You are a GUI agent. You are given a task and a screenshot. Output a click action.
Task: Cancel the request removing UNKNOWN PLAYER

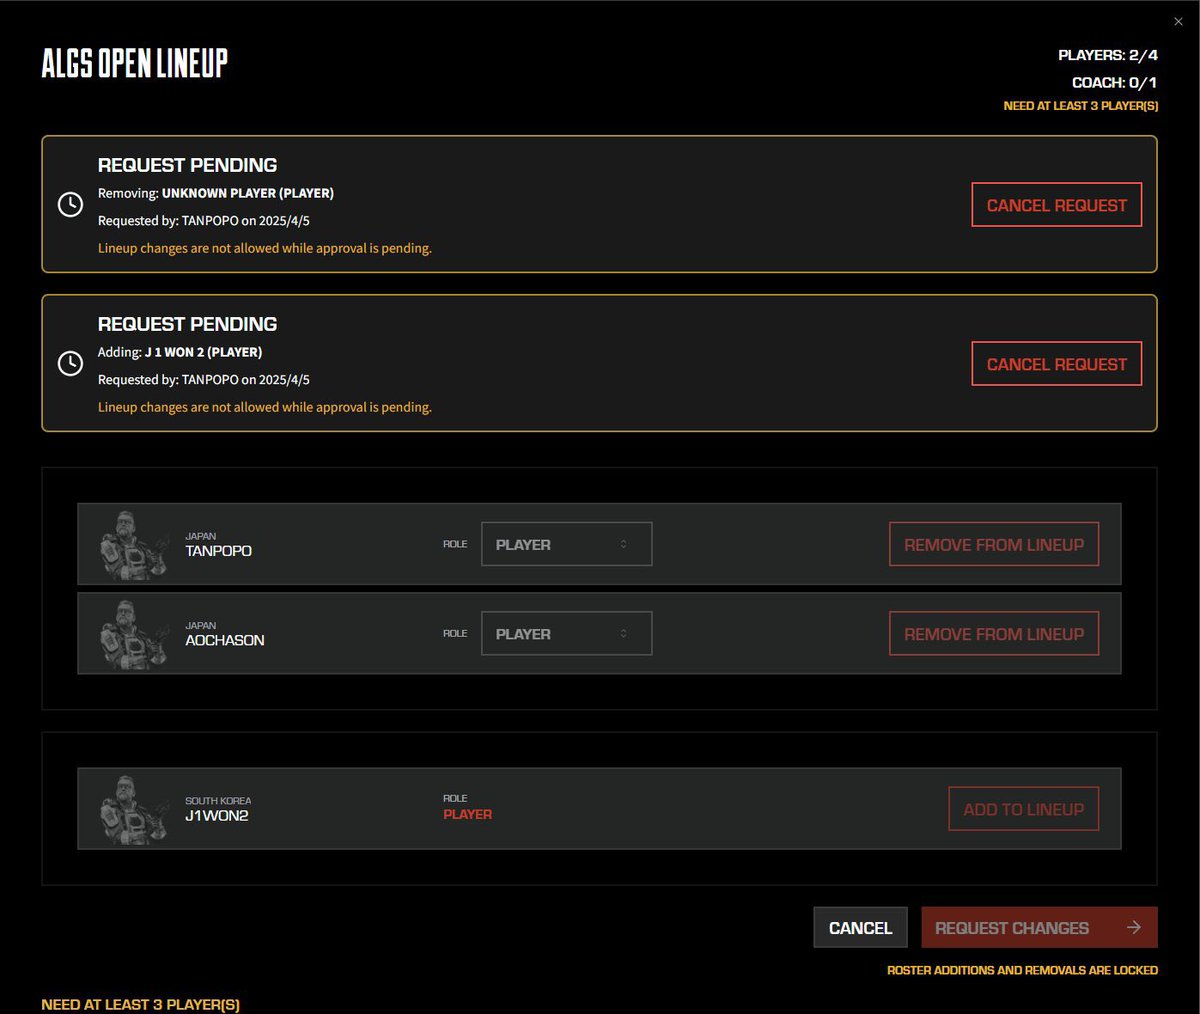[1056, 205]
